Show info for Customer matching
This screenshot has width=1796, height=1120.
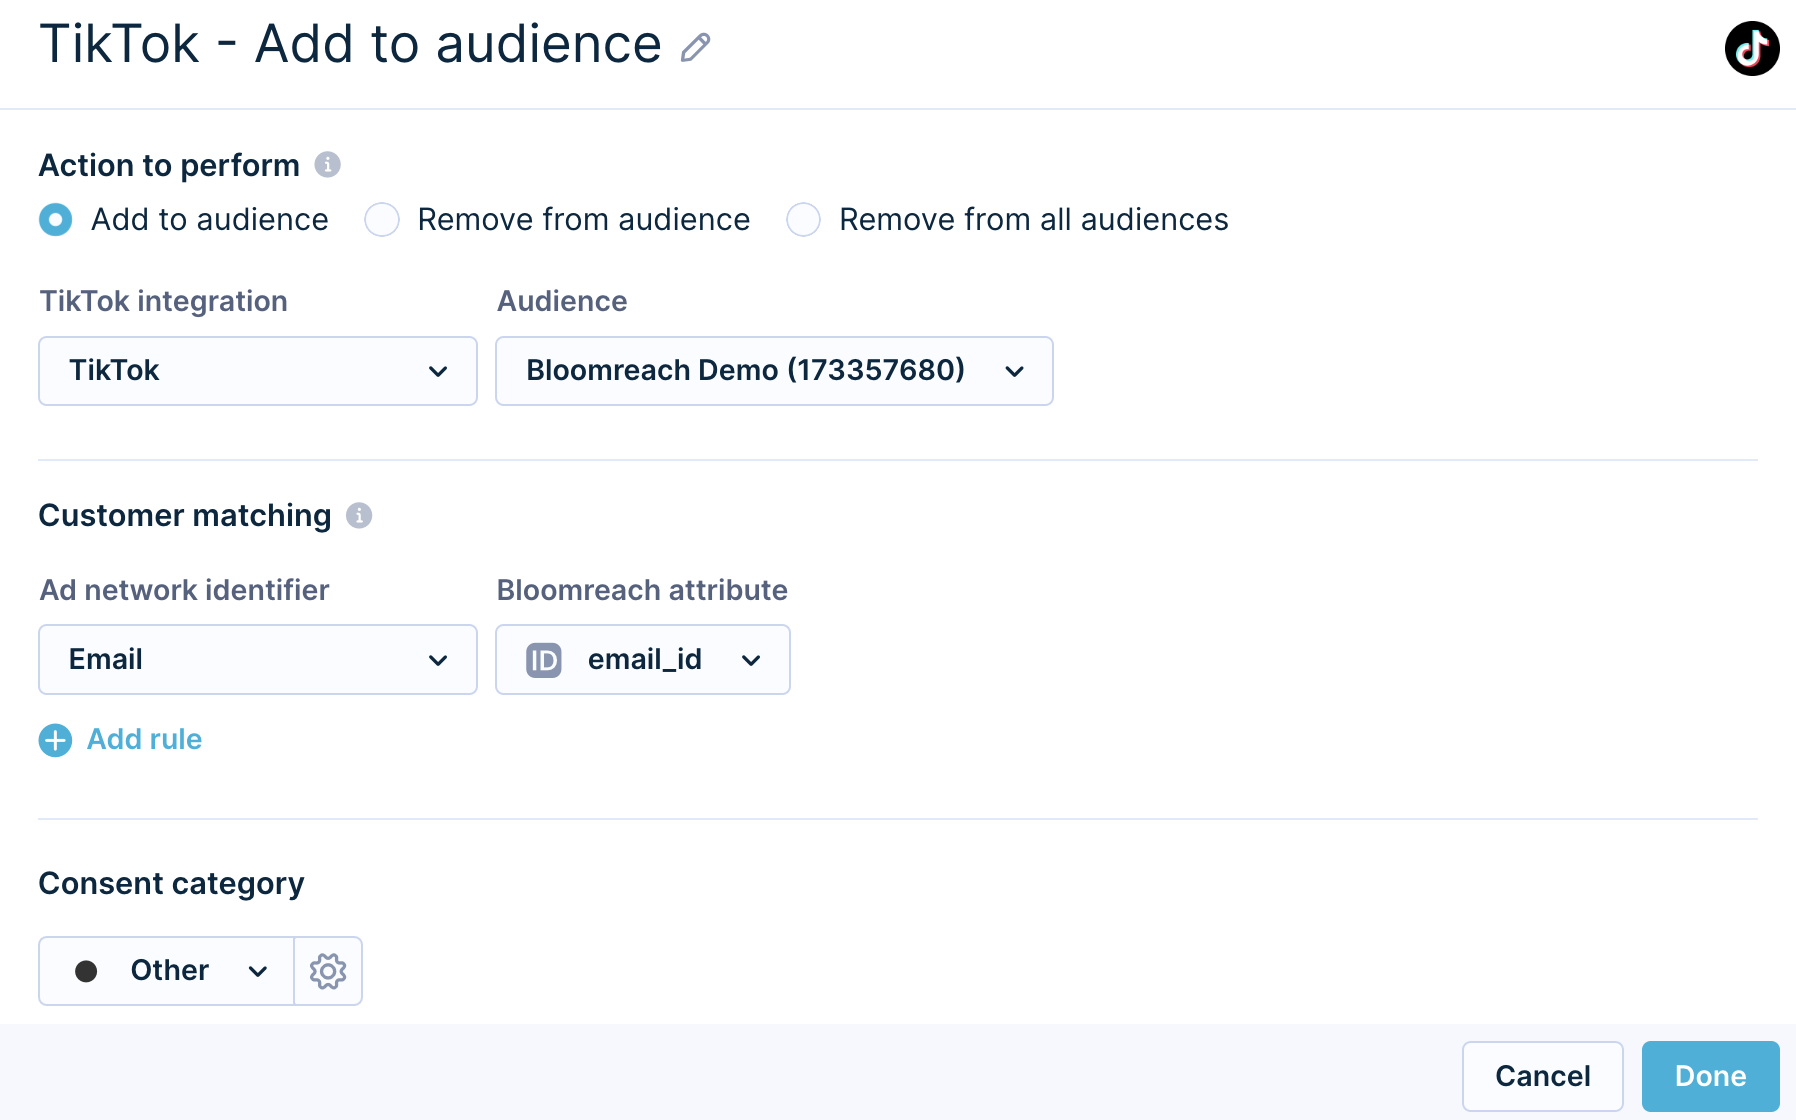359,515
